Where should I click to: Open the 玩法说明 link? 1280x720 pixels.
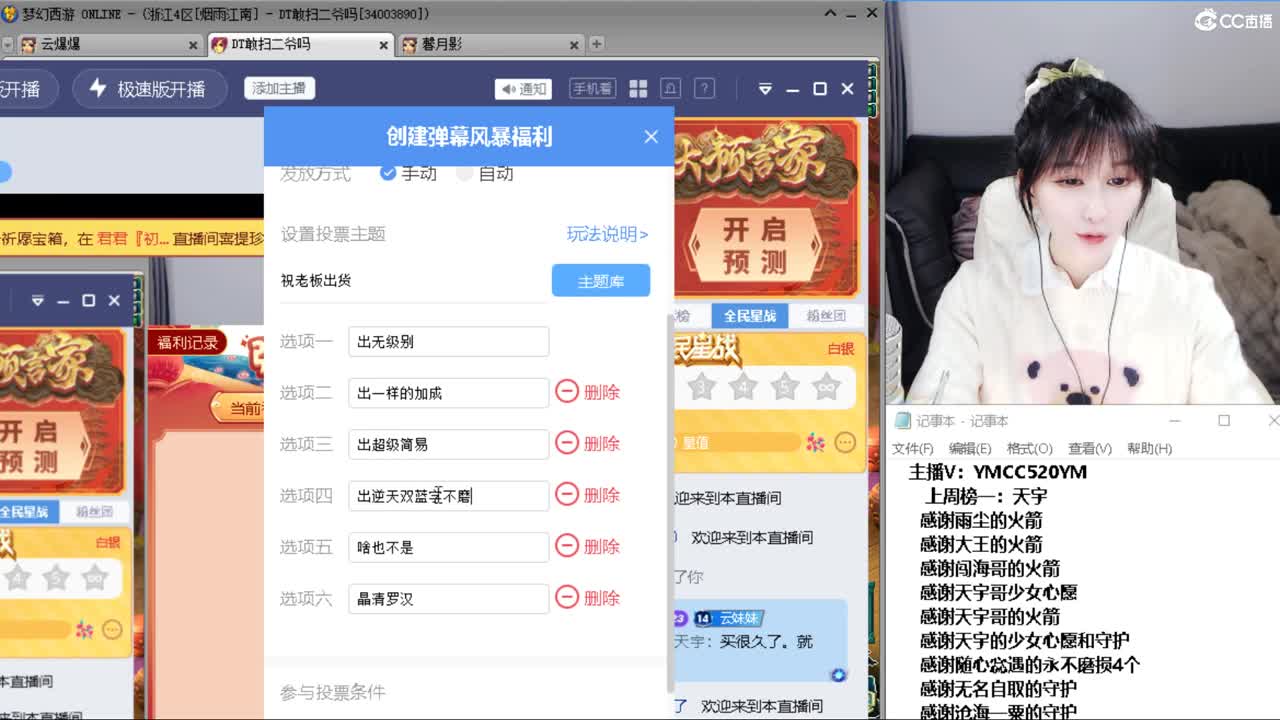coord(607,234)
